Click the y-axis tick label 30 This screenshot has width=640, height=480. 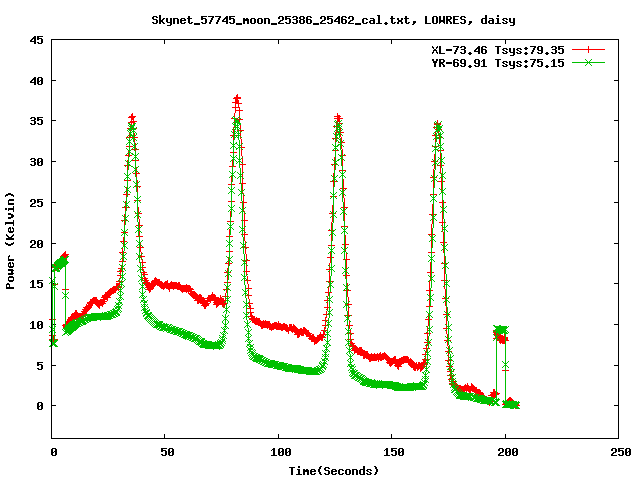tap(36, 162)
